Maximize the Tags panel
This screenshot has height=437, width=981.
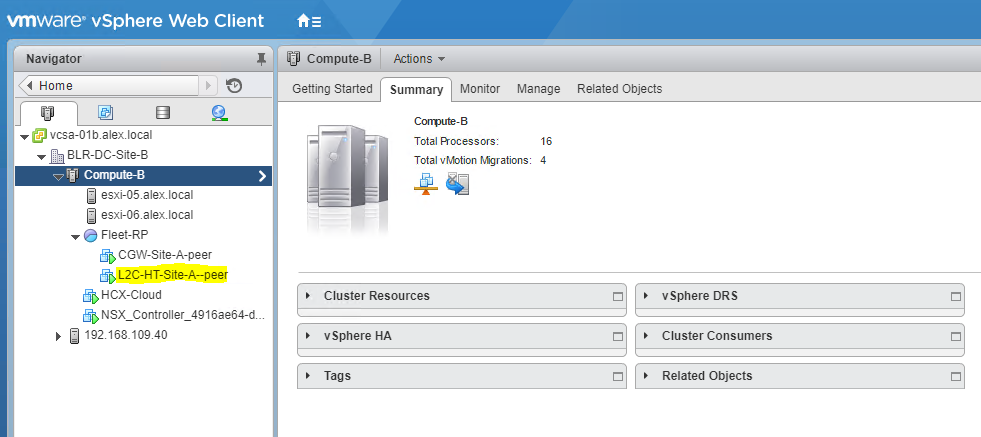[617, 377]
